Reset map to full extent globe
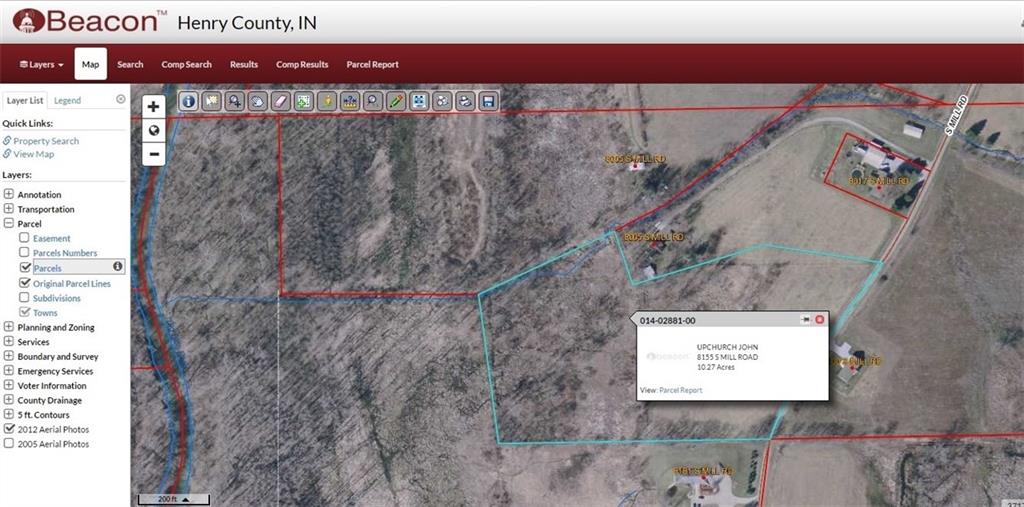 [153, 131]
